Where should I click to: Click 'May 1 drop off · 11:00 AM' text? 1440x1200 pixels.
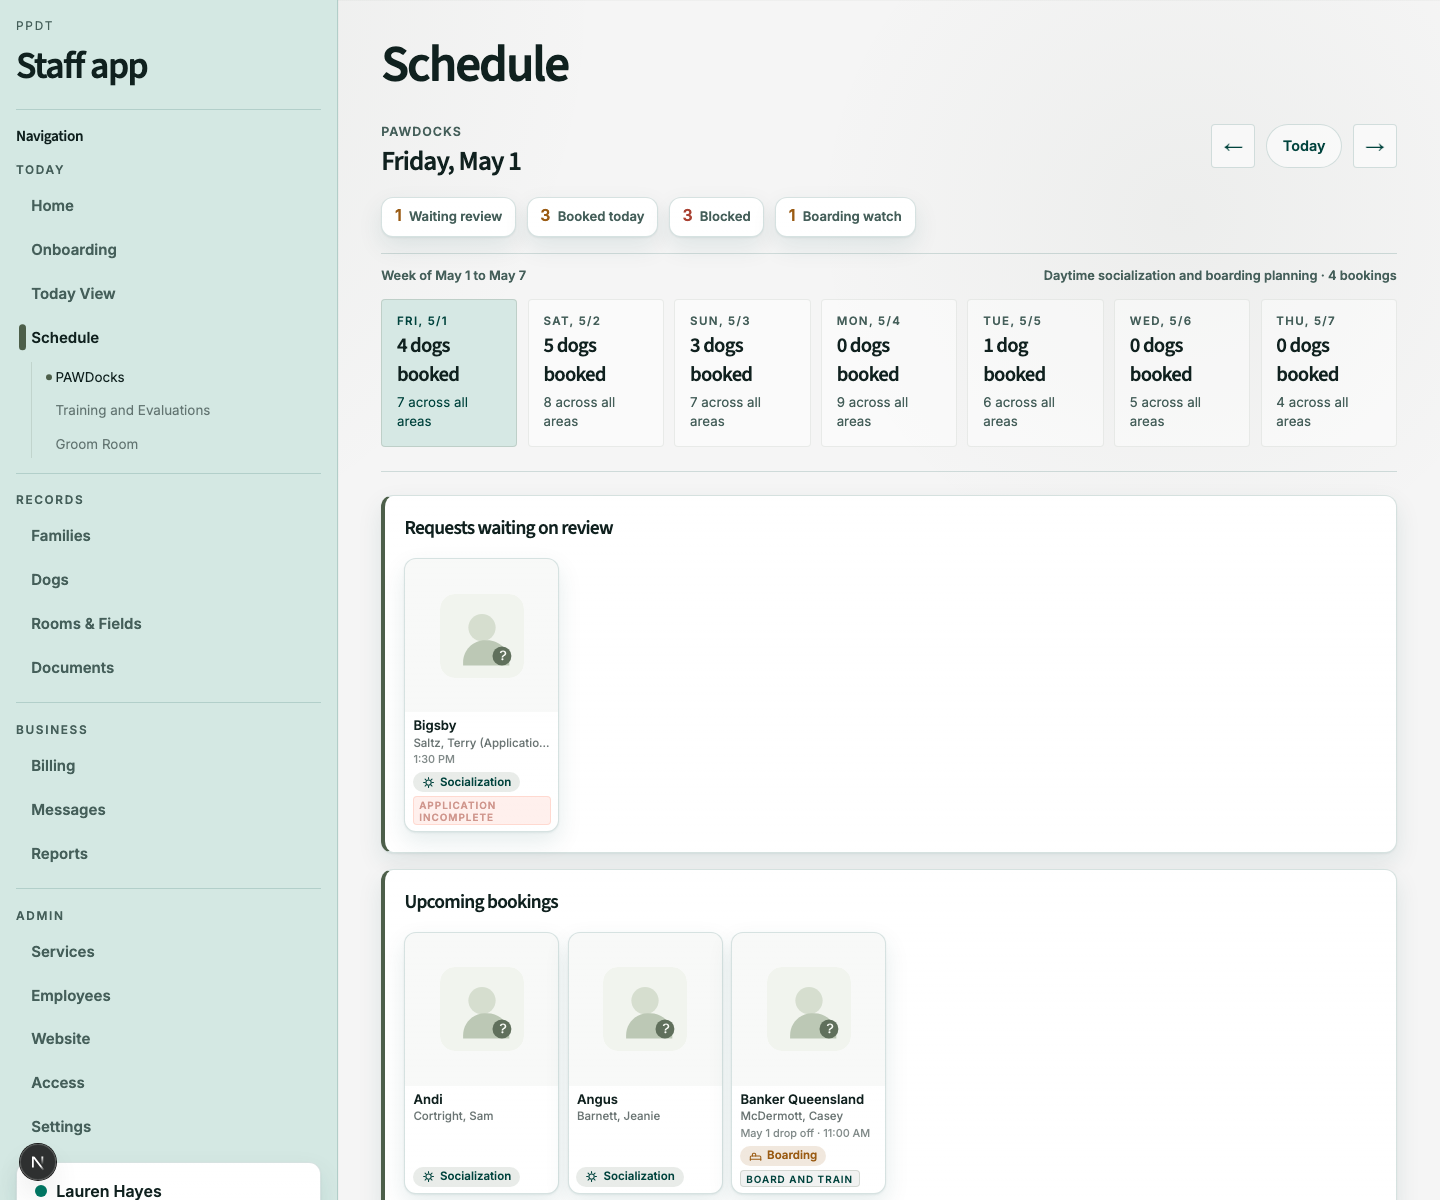pos(805,1133)
